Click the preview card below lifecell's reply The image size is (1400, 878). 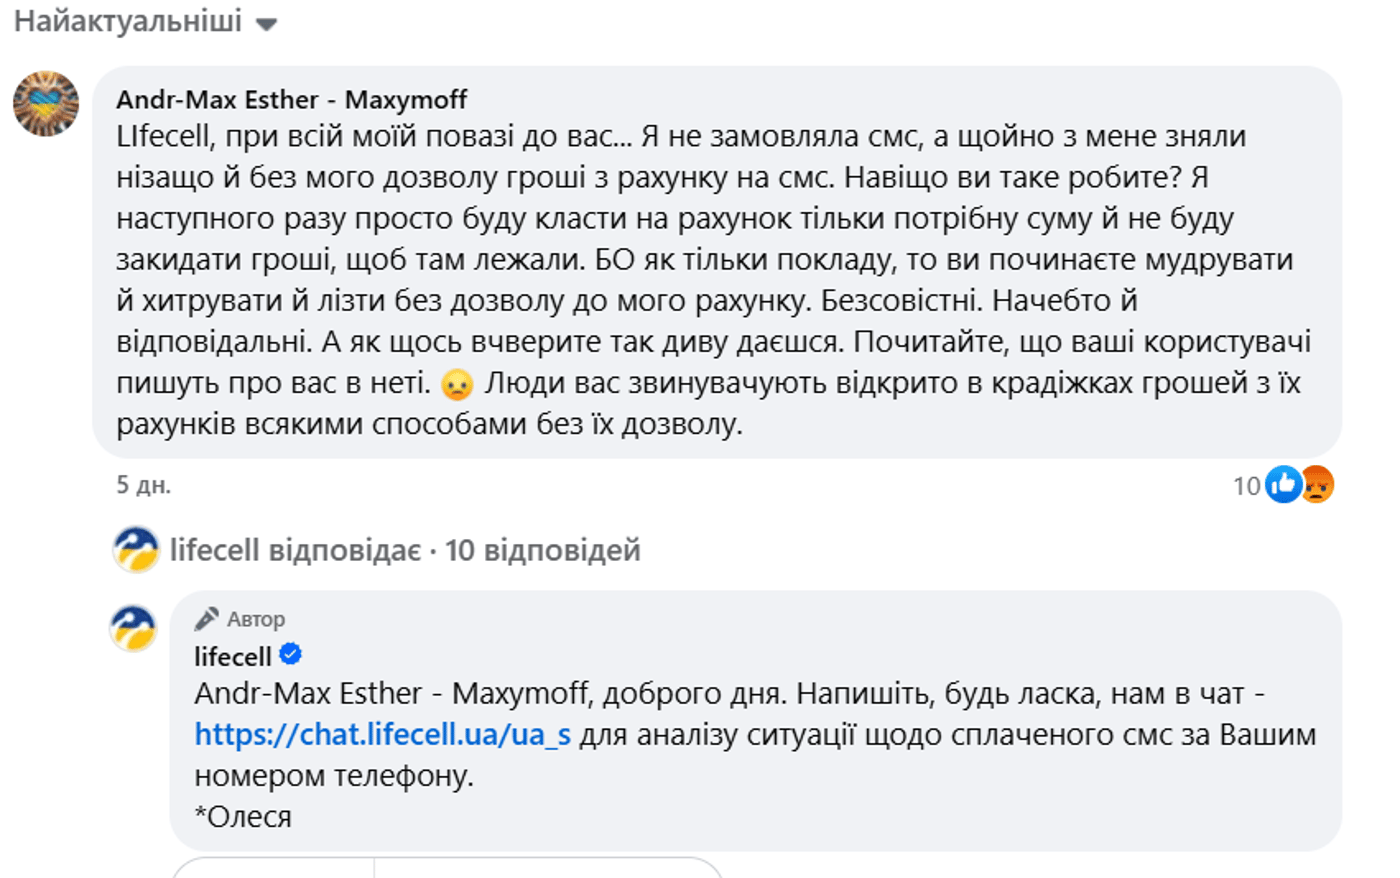447,867
